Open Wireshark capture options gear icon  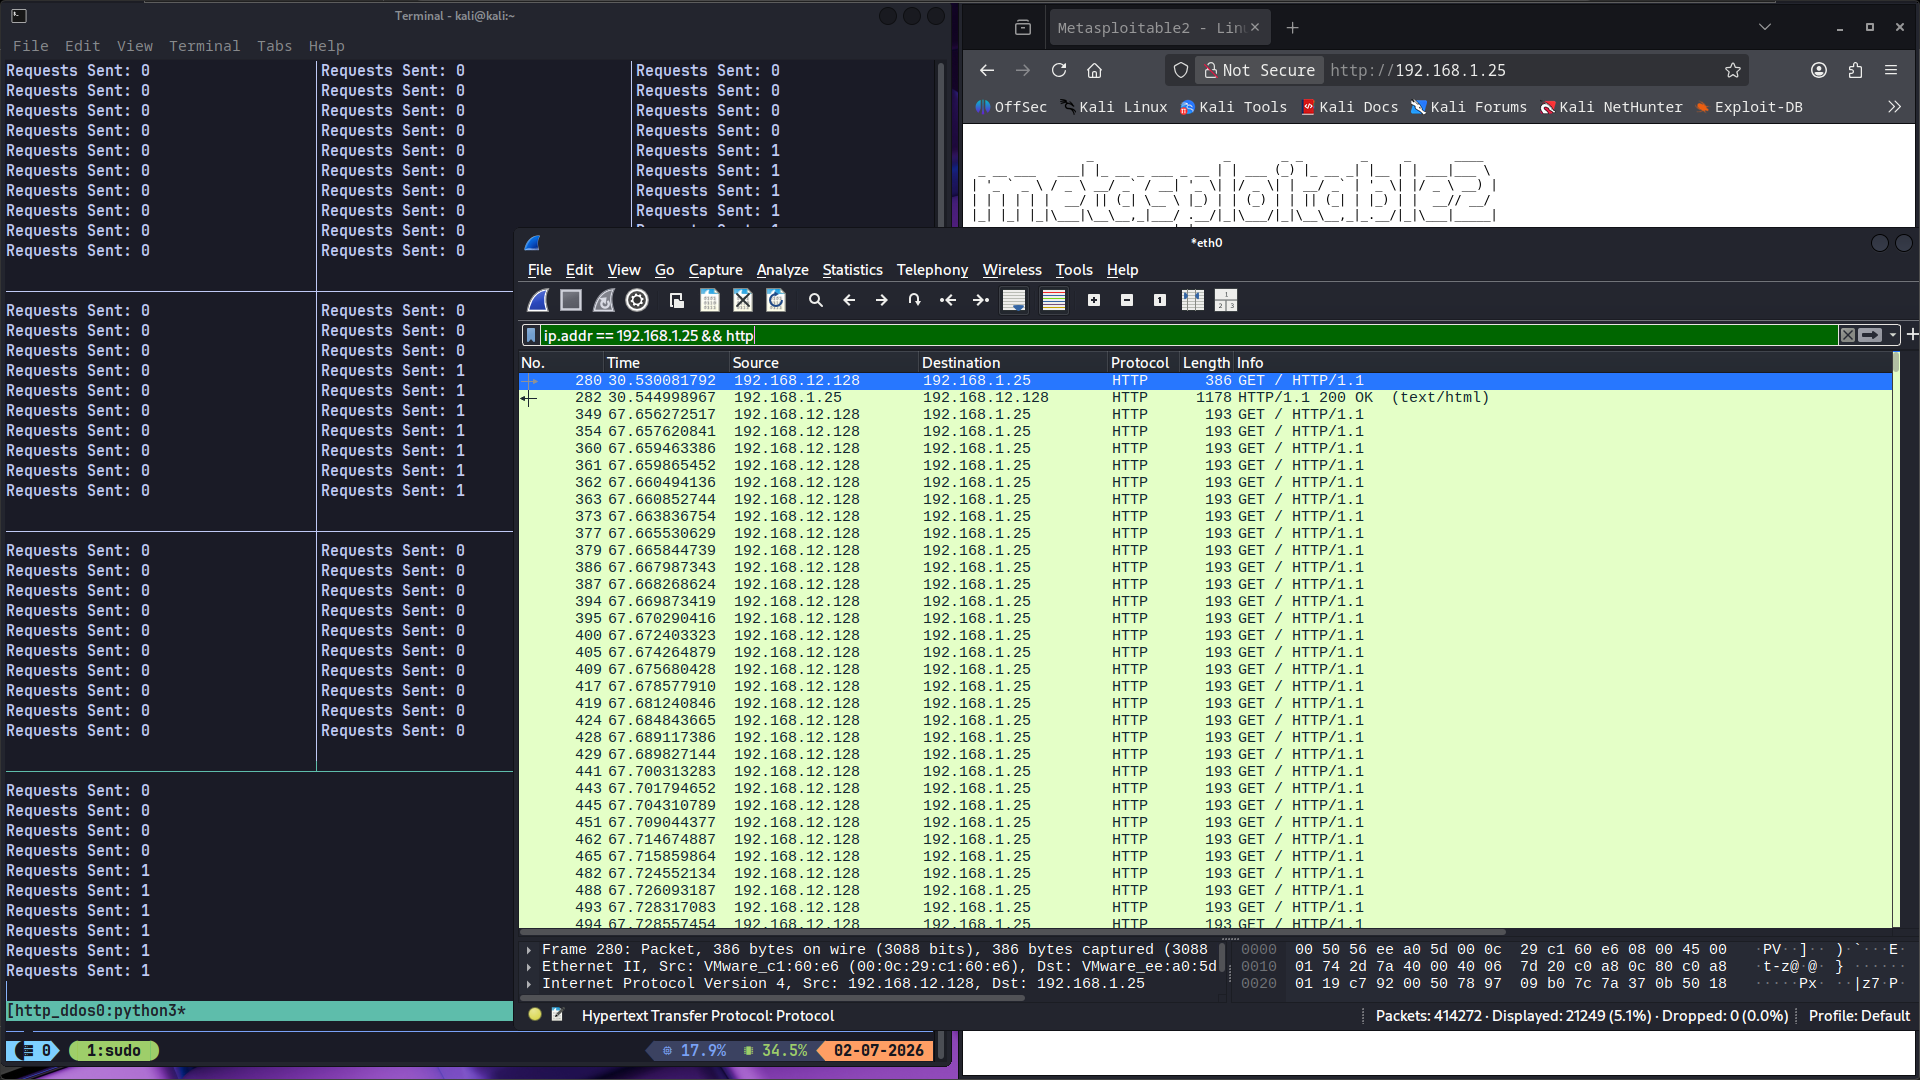coord(637,300)
